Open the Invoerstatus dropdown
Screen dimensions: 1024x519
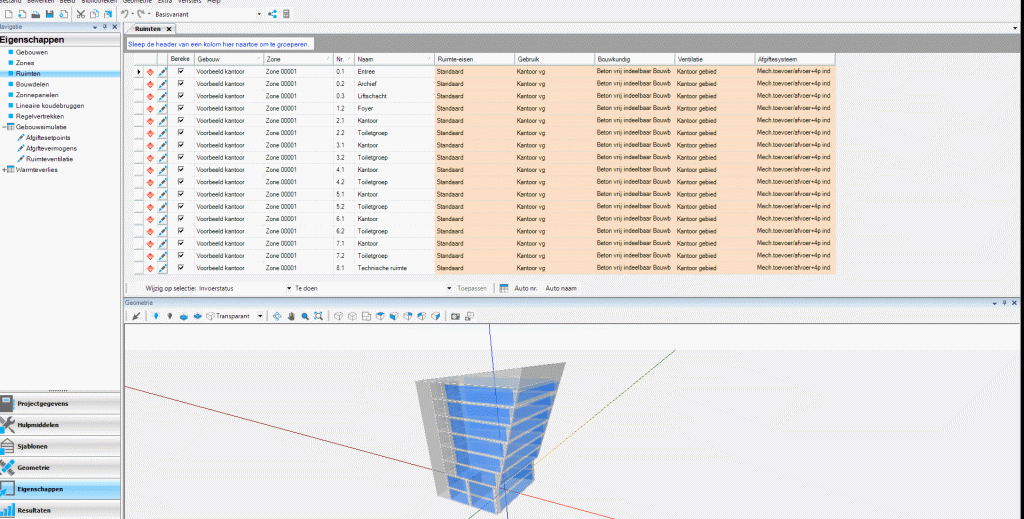(289, 289)
